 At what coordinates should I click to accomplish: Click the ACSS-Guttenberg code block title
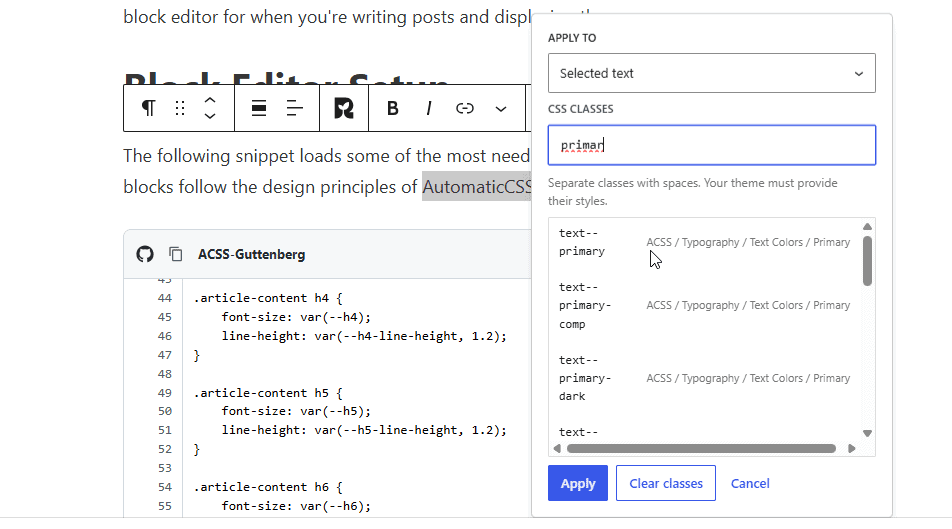pos(251,254)
